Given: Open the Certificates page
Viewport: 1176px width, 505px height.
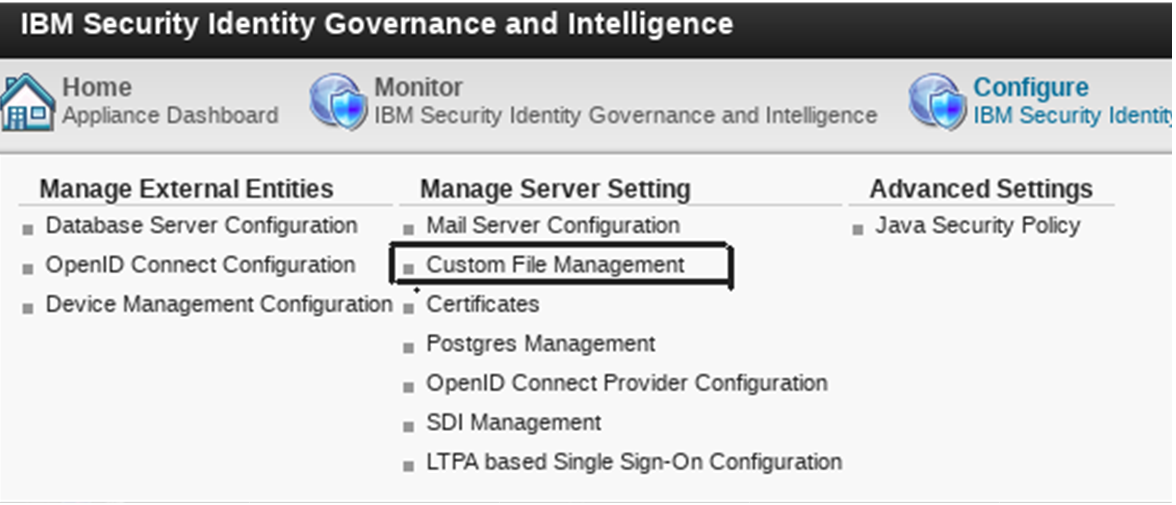Looking at the screenshot, I should [x=482, y=304].
